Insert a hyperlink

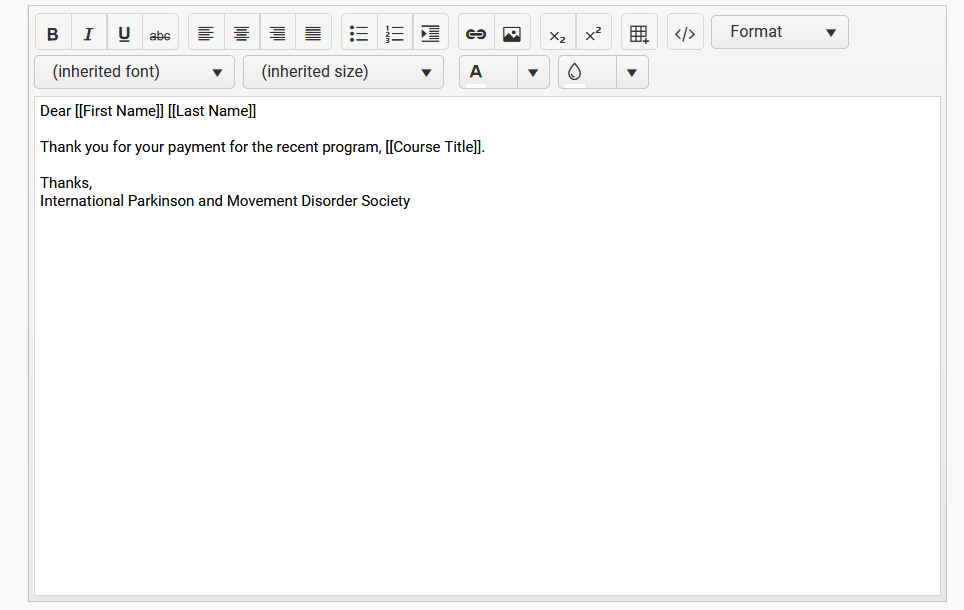[476, 33]
